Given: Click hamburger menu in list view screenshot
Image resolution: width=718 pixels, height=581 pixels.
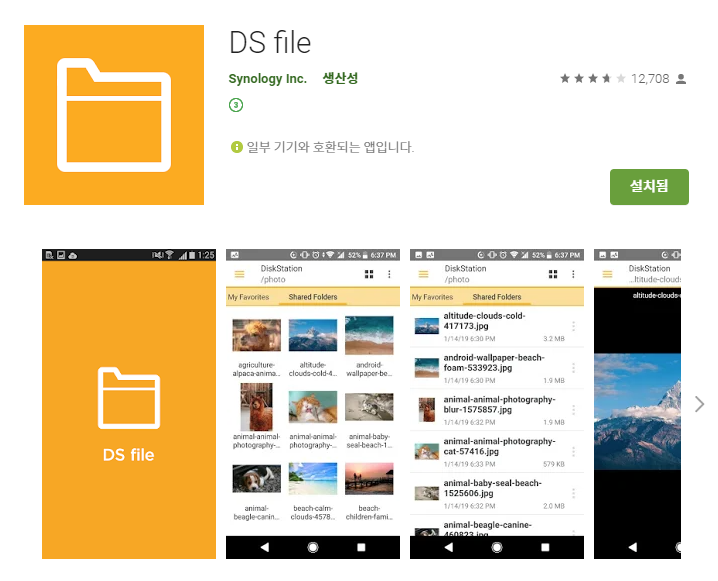Looking at the screenshot, I should [424, 274].
